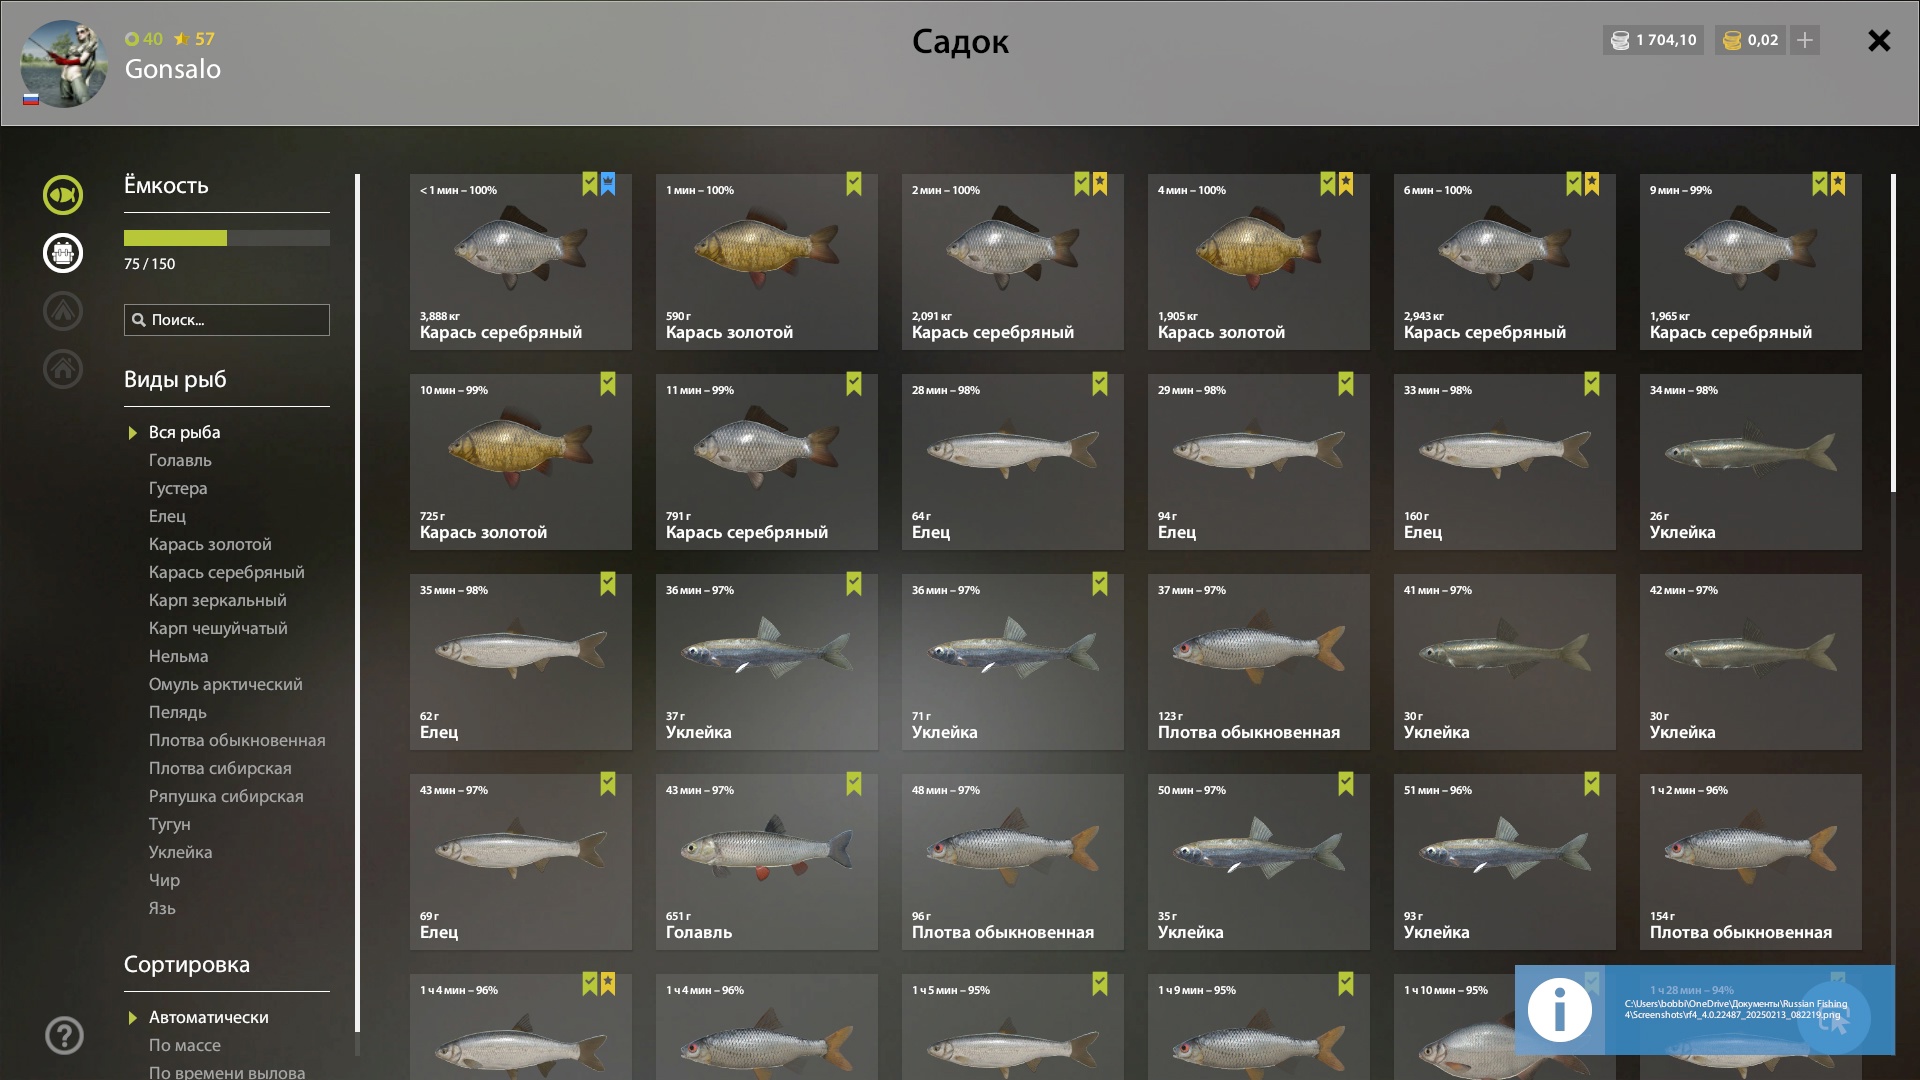Click the plus icon to add gold
This screenshot has width=1920, height=1080.
[1805, 40]
